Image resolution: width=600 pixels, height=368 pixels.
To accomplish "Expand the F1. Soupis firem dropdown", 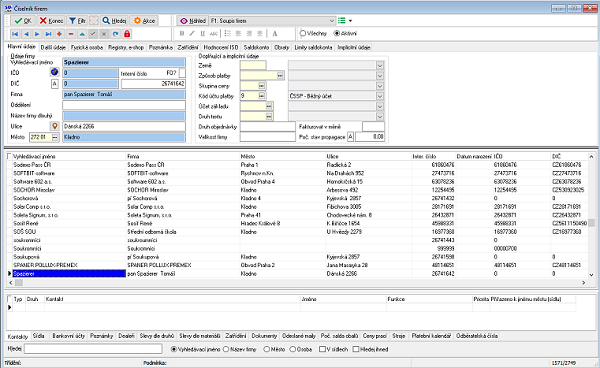I will [332, 21].
